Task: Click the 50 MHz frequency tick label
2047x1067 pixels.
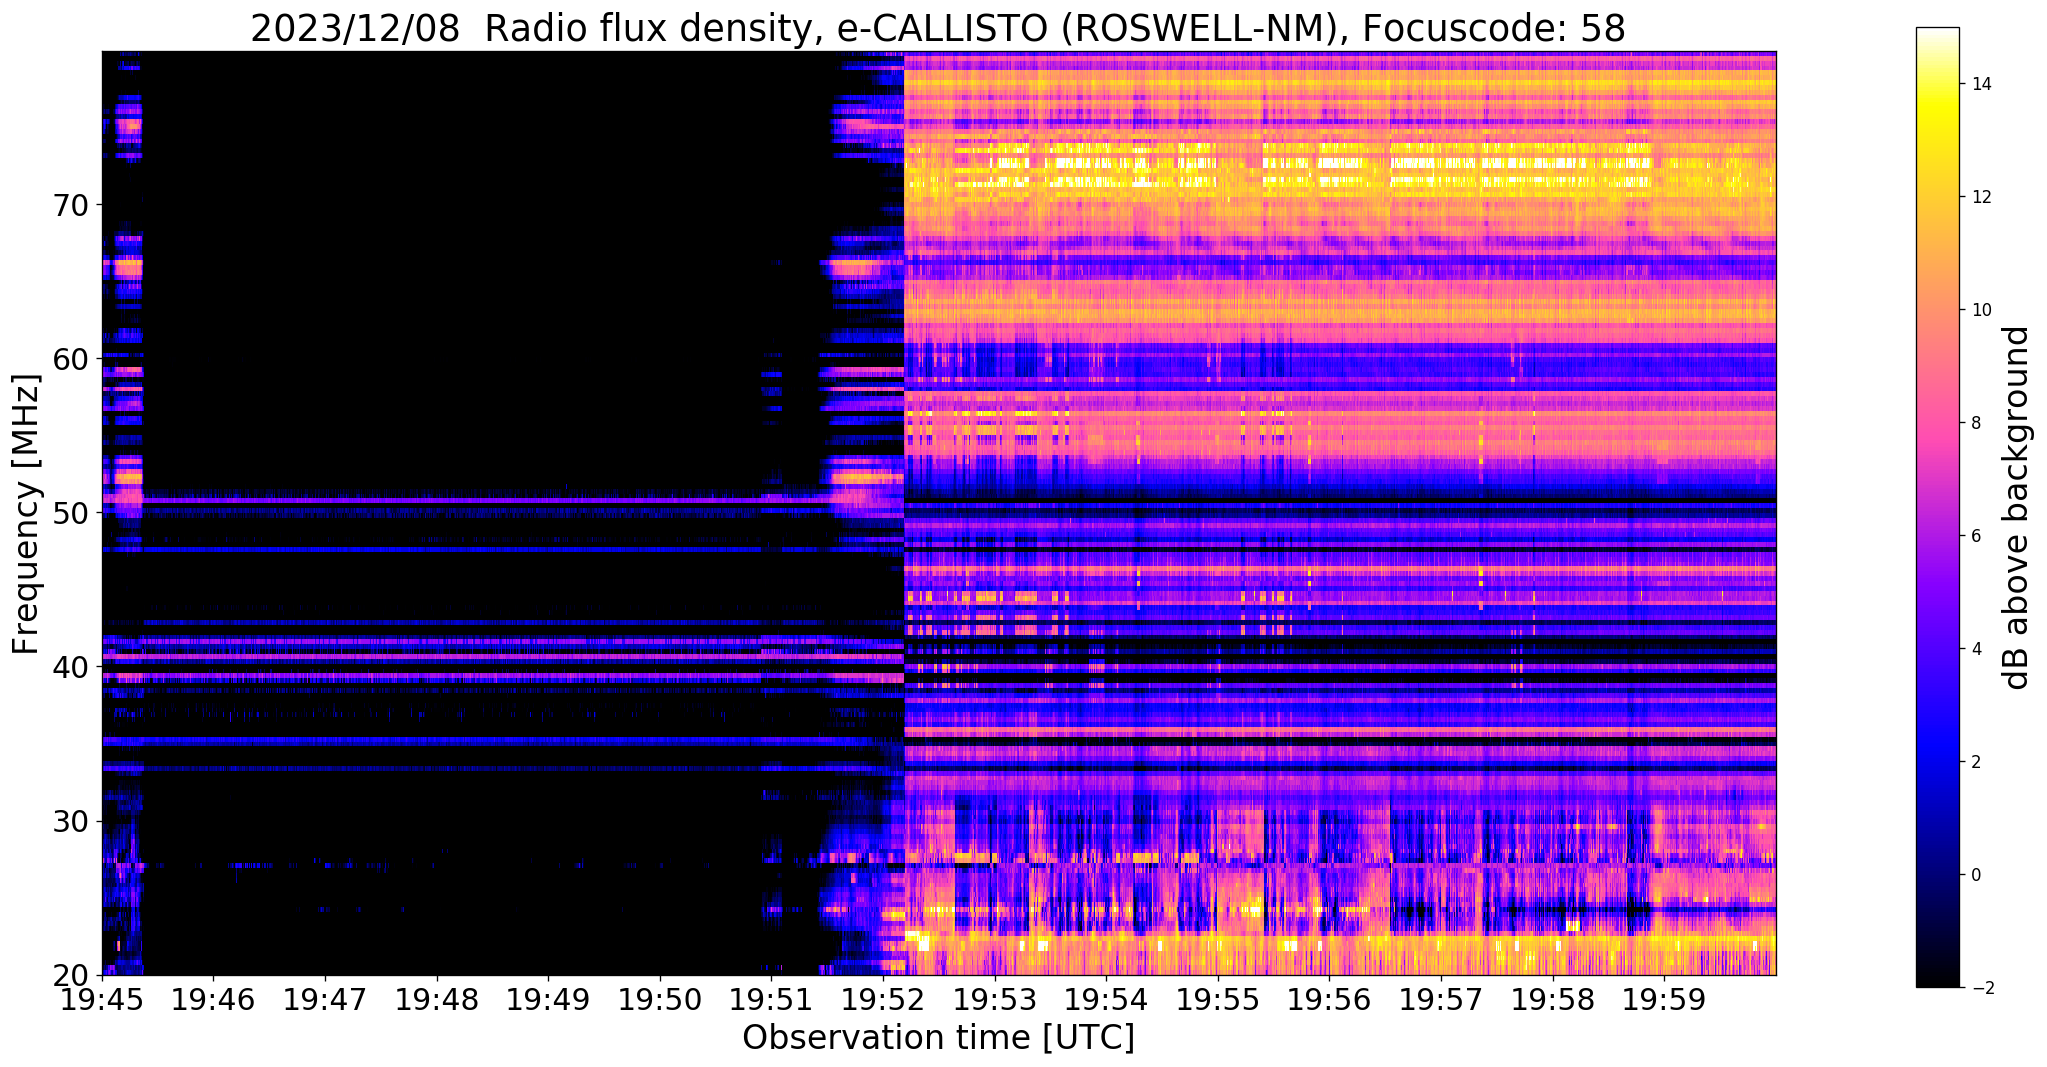Action: (x=70, y=513)
